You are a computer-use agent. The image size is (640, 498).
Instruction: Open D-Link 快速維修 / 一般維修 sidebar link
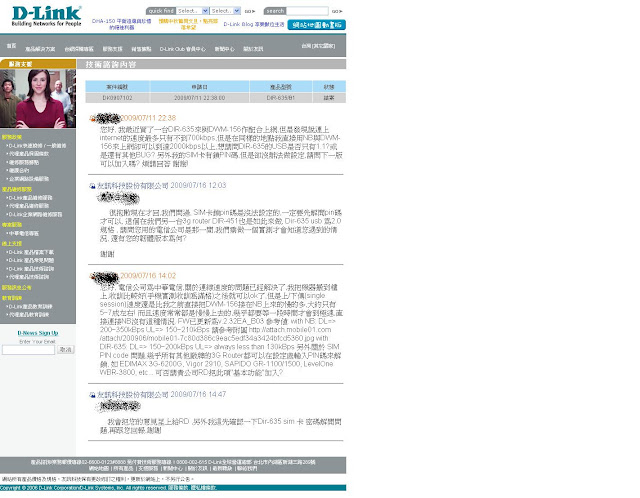click(x=37, y=146)
